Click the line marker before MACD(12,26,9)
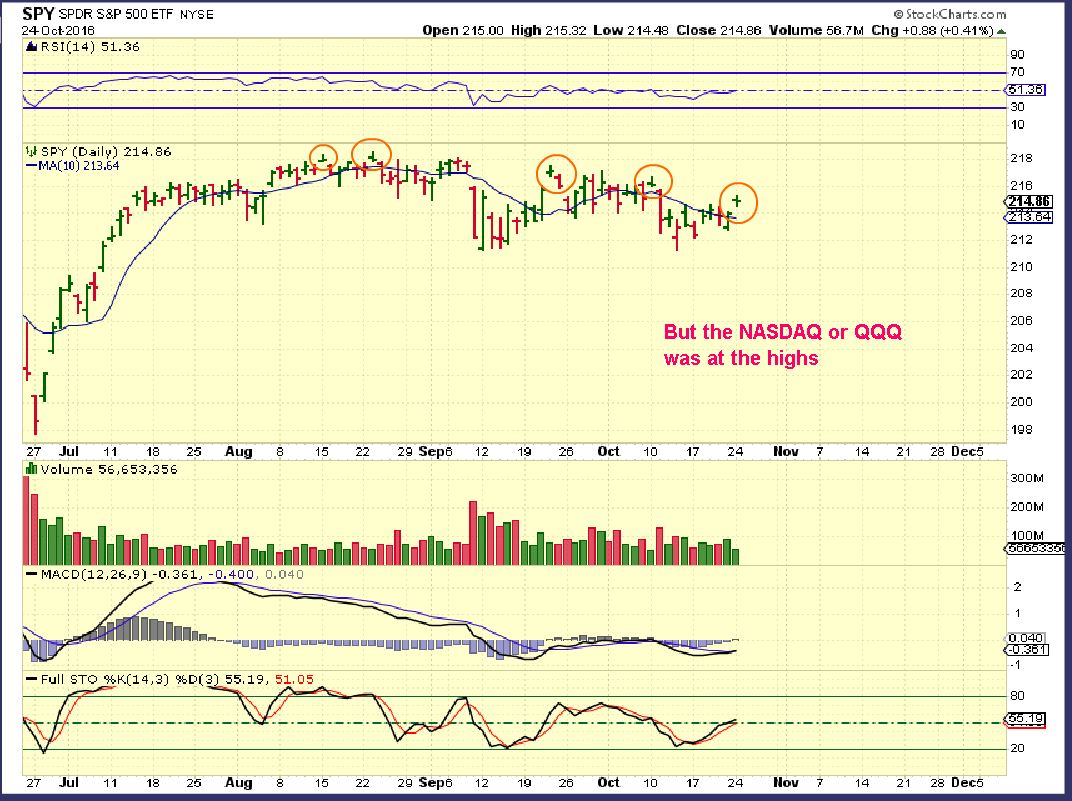 [31, 574]
